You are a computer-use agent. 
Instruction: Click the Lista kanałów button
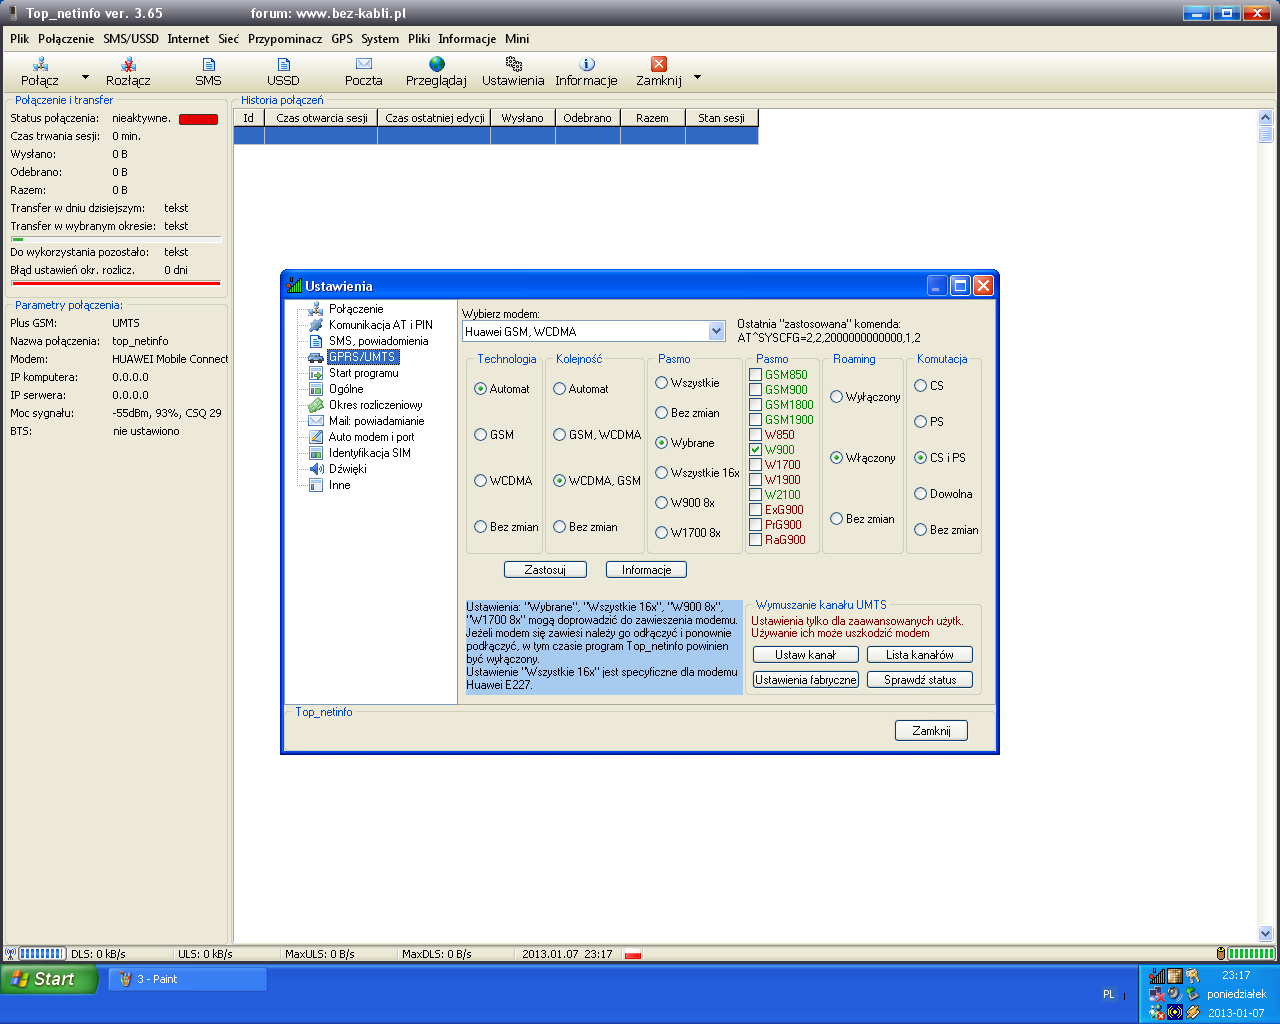click(x=919, y=655)
